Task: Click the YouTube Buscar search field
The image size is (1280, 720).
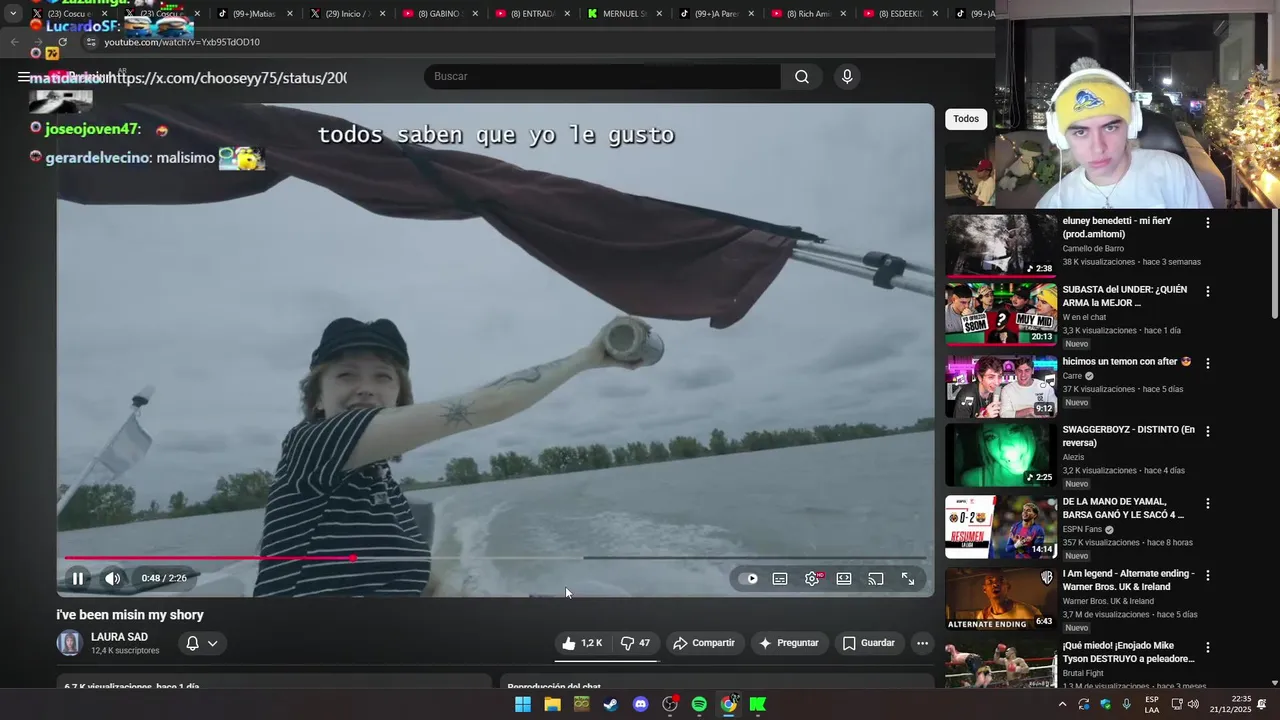Action: click(x=602, y=76)
